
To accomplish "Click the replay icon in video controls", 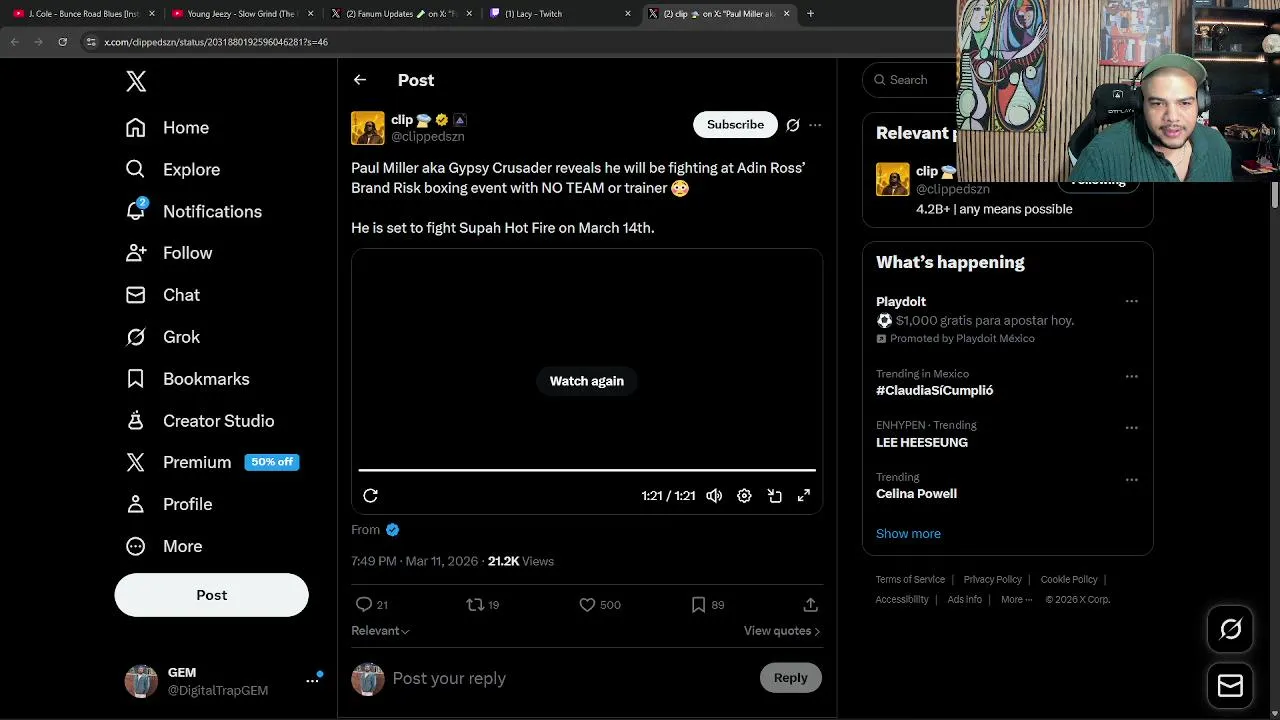I will tap(370, 496).
